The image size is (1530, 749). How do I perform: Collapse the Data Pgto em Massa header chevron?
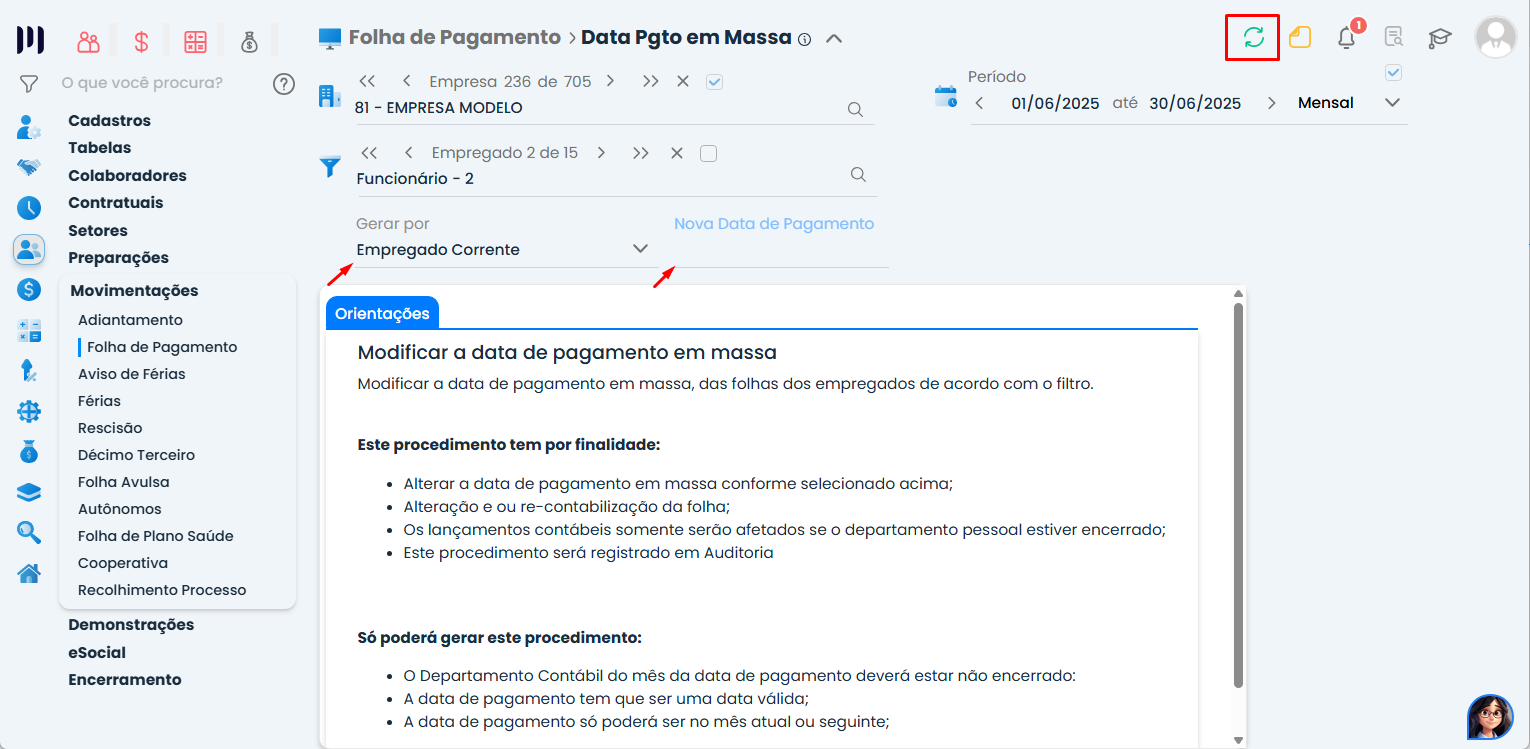[834, 37]
